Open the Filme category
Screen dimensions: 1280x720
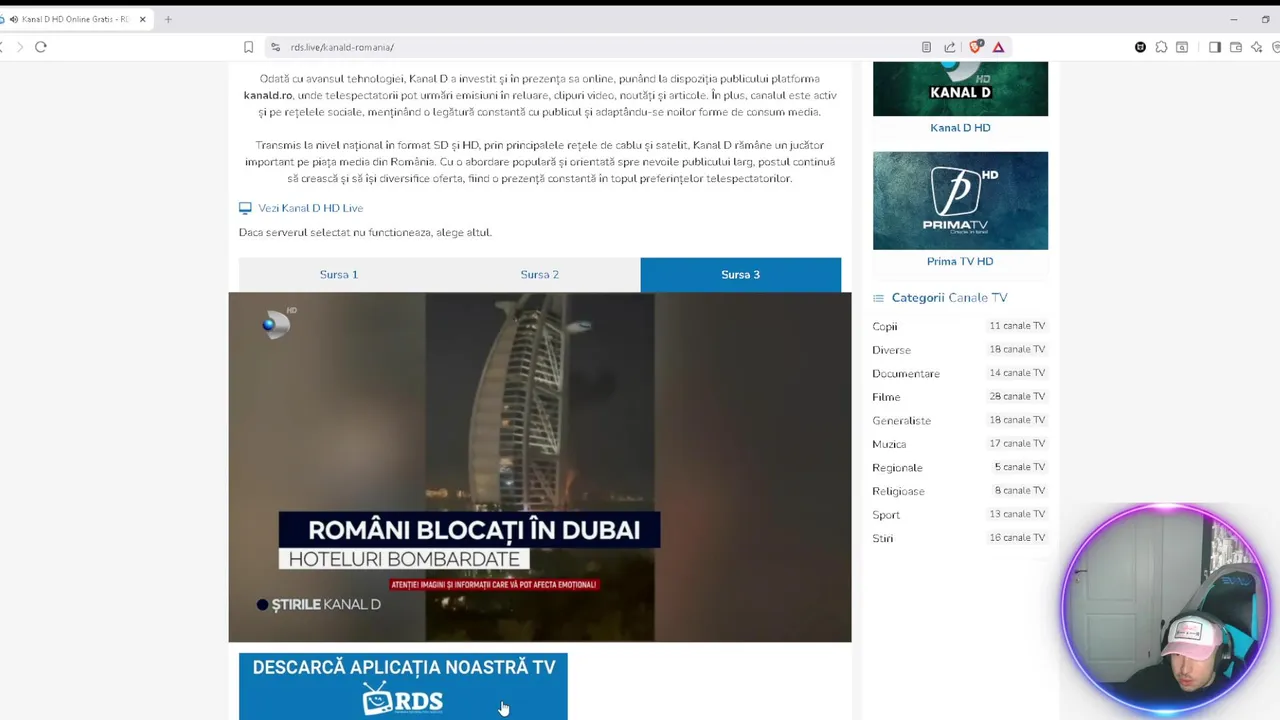(x=886, y=397)
